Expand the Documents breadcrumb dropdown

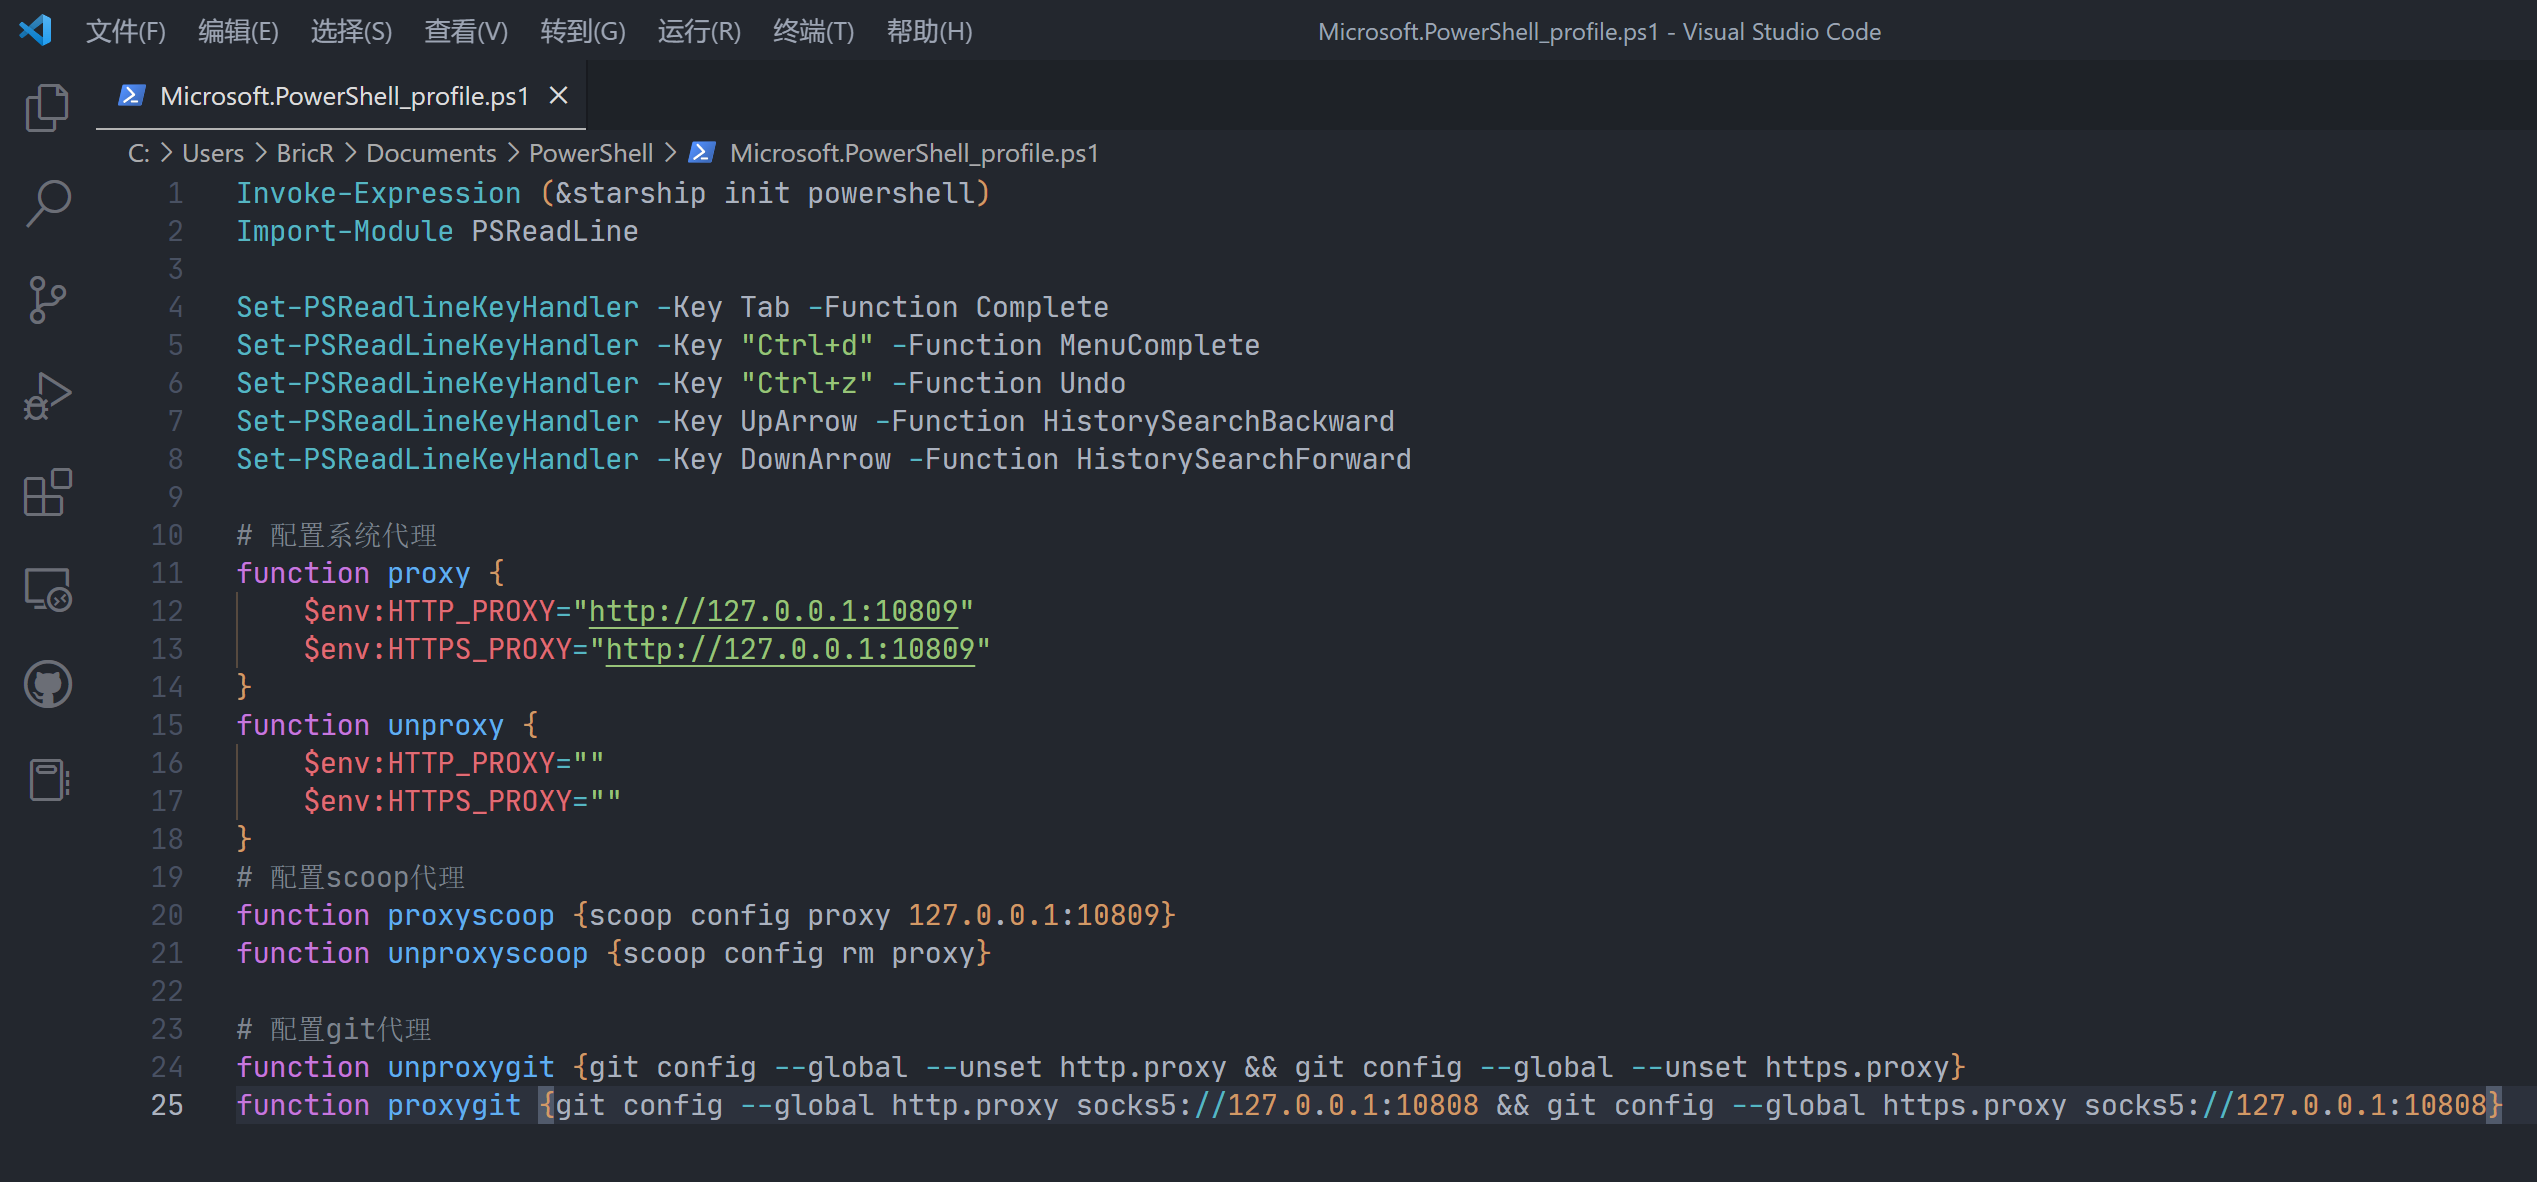(431, 152)
